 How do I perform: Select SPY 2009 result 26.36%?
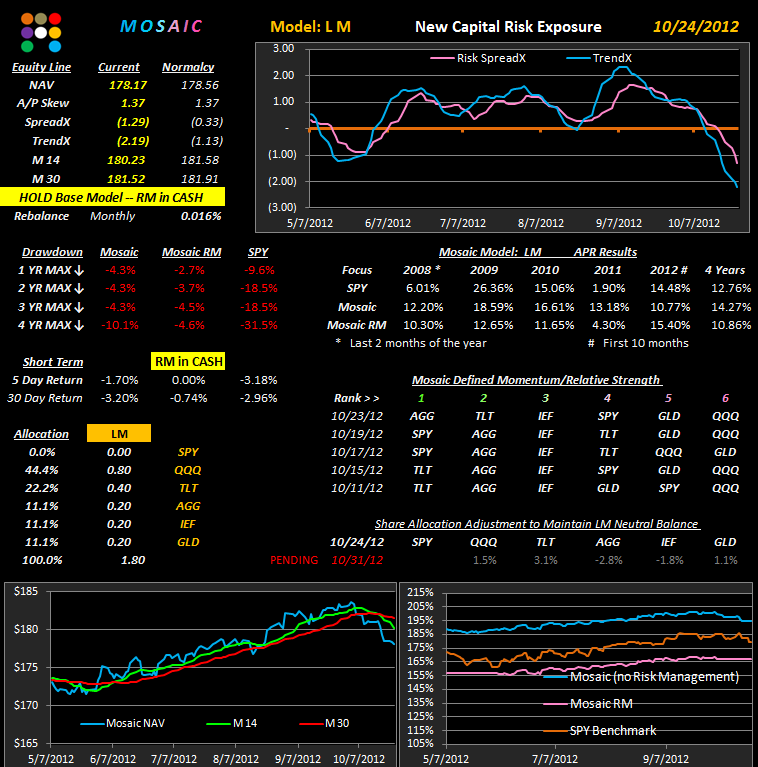(493, 289)
